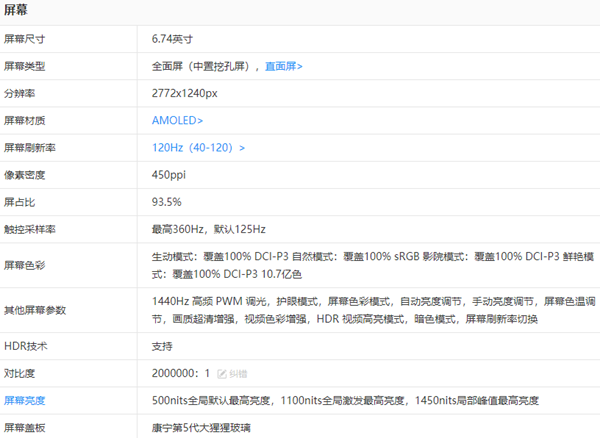Click the 对比度 row label
Image resolution: width=600 pixels, height=438 pixels.
click(x=20, y=373)
